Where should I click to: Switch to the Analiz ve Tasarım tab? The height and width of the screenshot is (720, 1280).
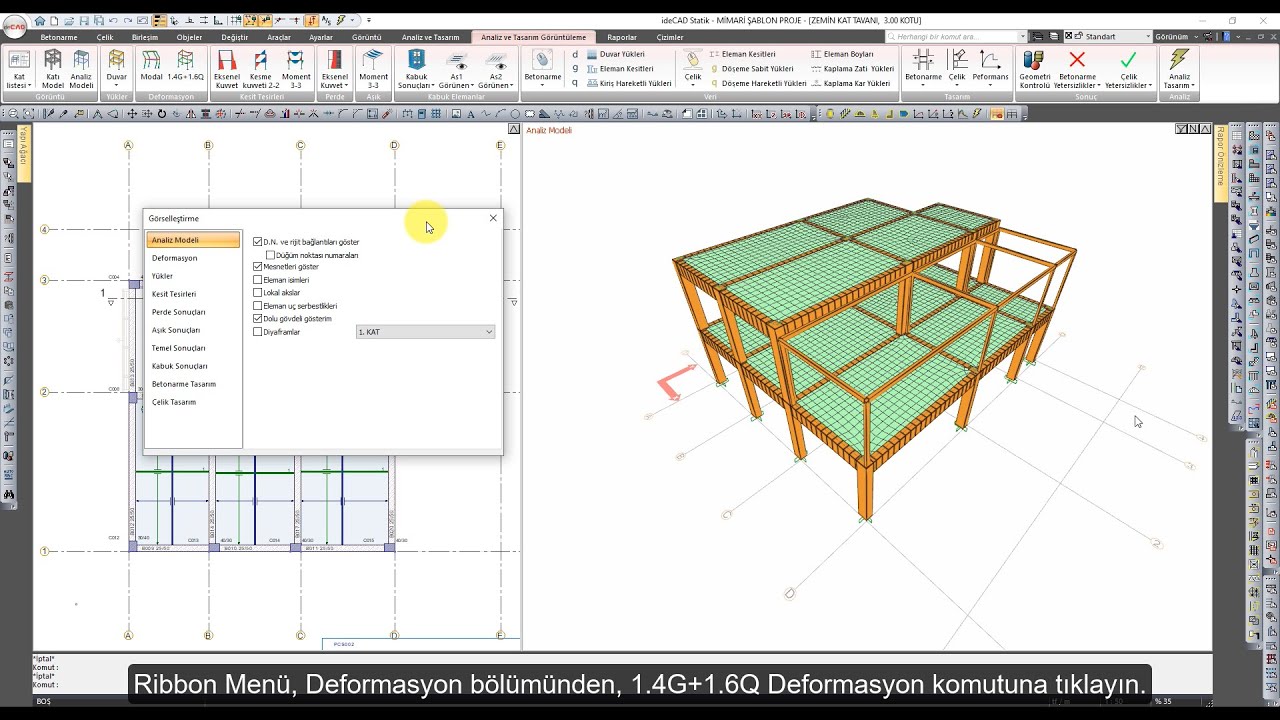click(430, 37)
